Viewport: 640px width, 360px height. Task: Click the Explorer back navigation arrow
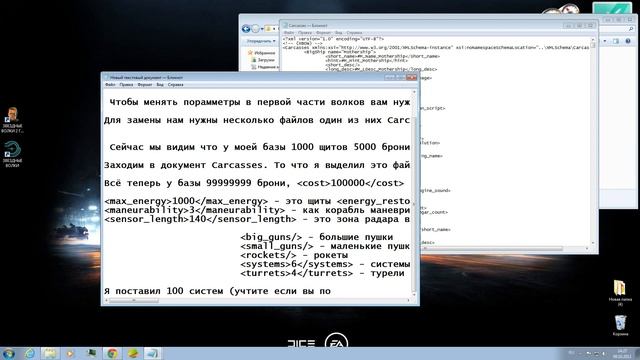[x=246, y=29]
